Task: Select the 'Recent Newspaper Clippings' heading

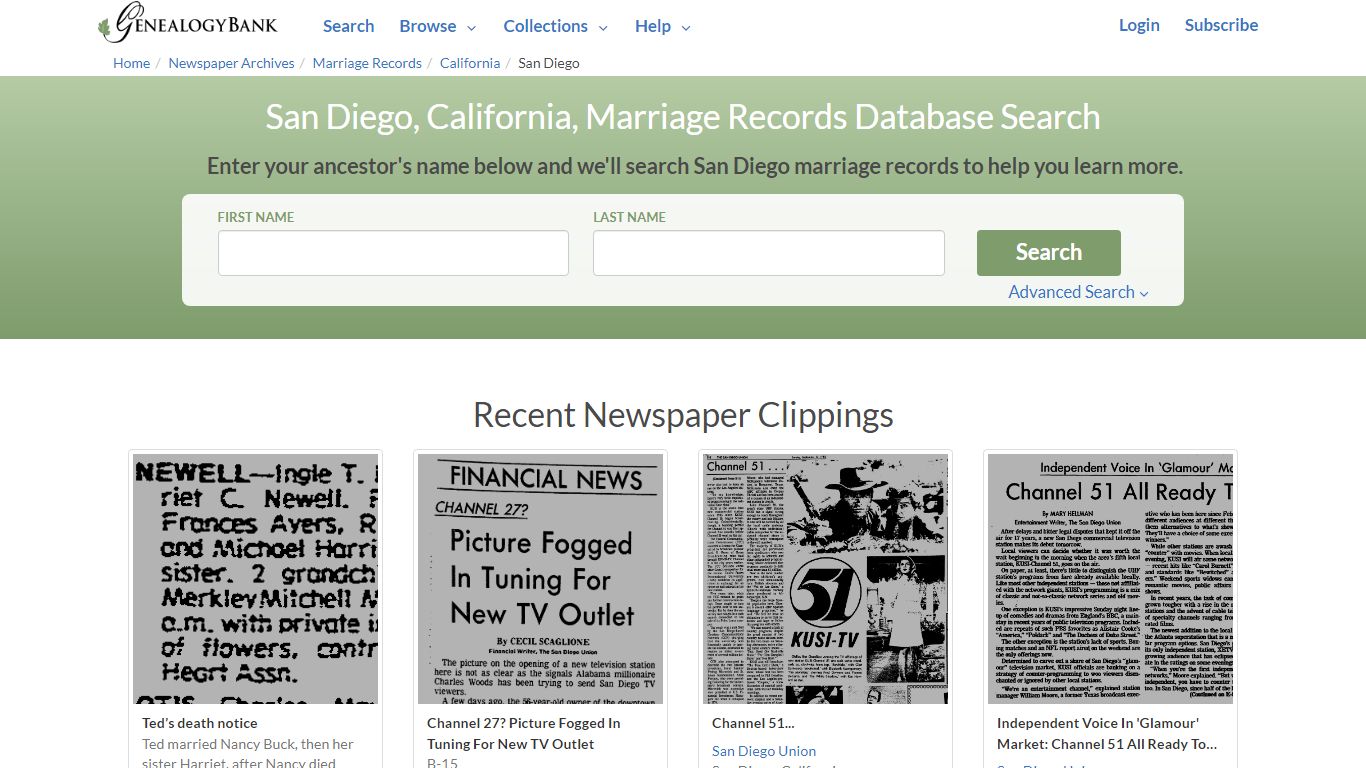Action: click(x=683, y=414)
